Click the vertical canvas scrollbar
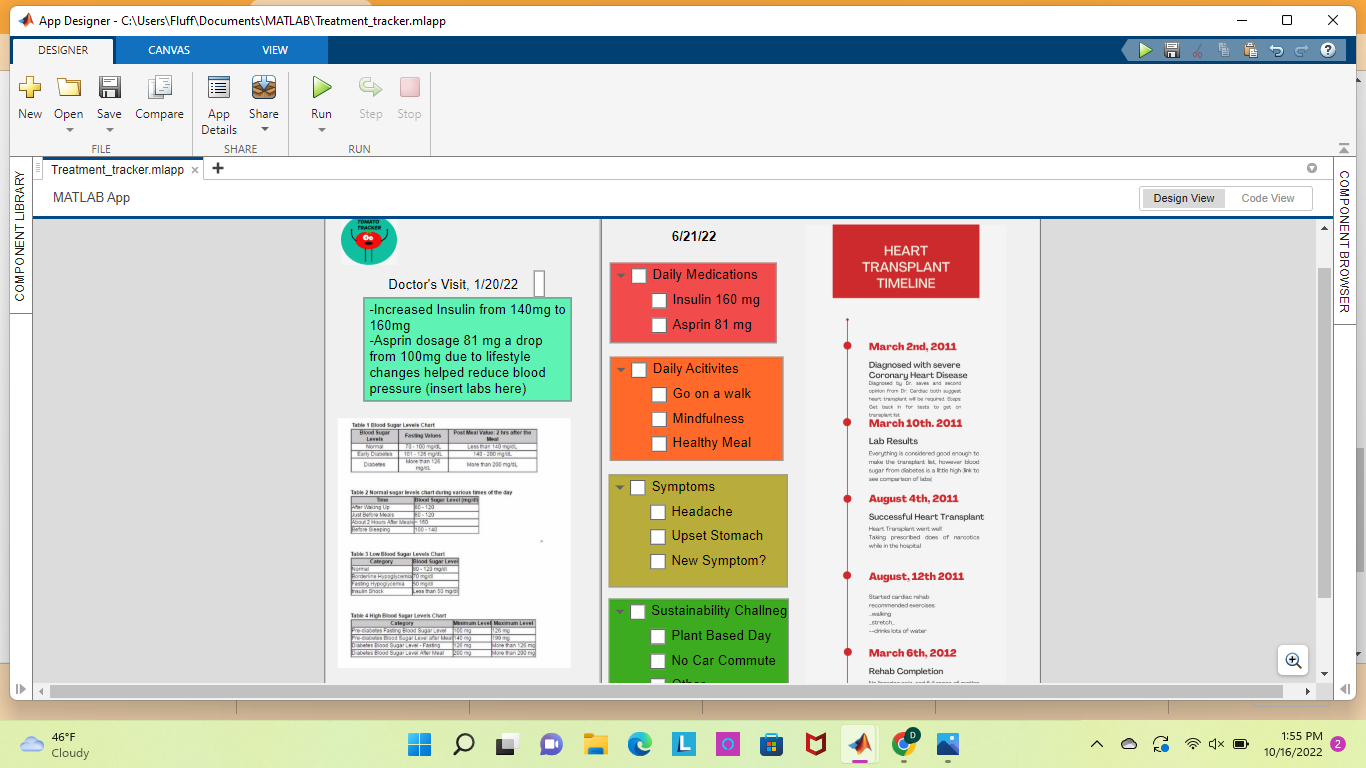 coord(1324,433)
